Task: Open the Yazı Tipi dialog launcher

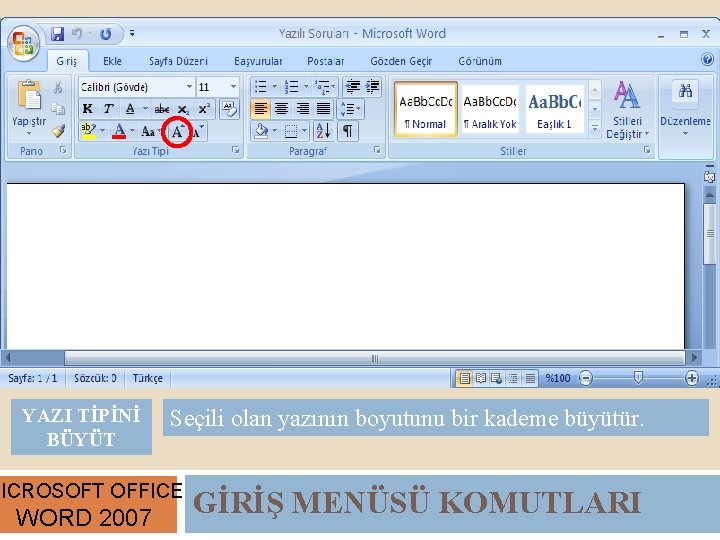Action: [236, 150]
